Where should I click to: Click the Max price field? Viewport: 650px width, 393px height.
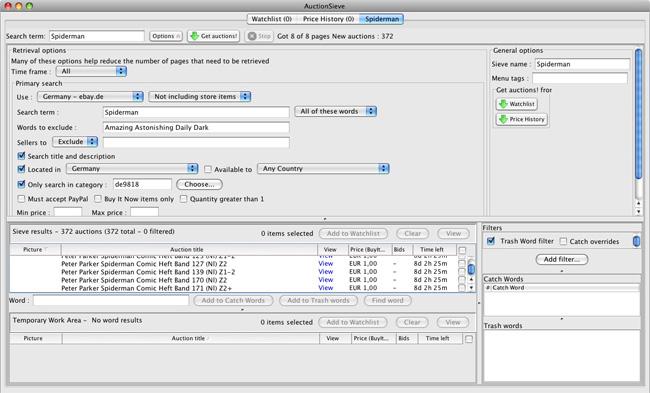click(144, 212)
